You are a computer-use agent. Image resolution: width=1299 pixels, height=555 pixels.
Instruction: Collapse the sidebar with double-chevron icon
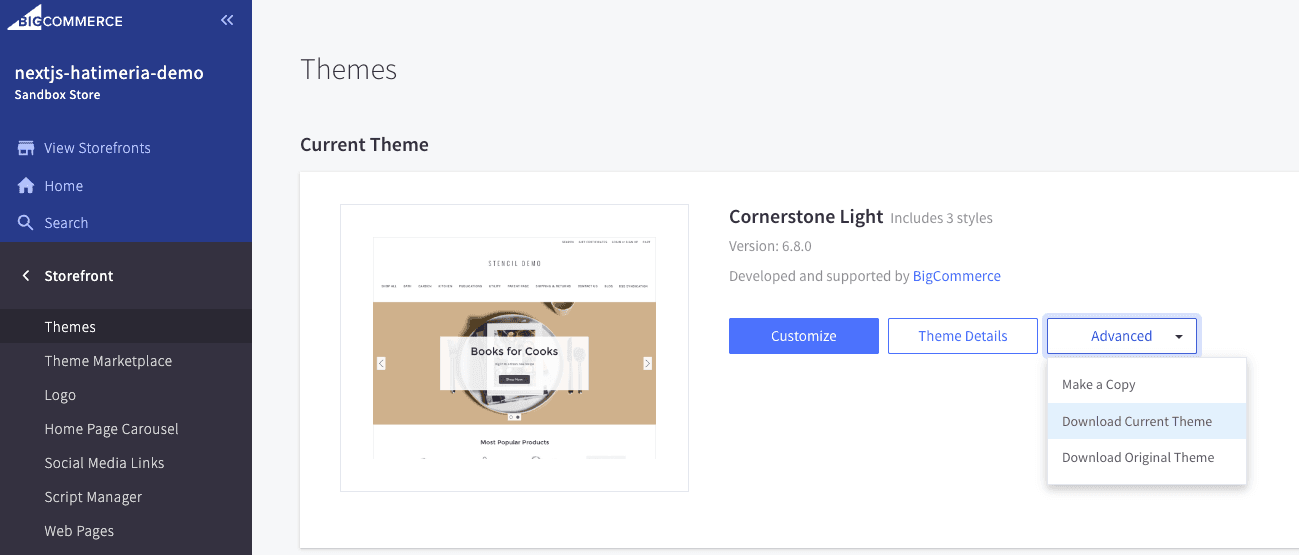(x=227, y=20)
